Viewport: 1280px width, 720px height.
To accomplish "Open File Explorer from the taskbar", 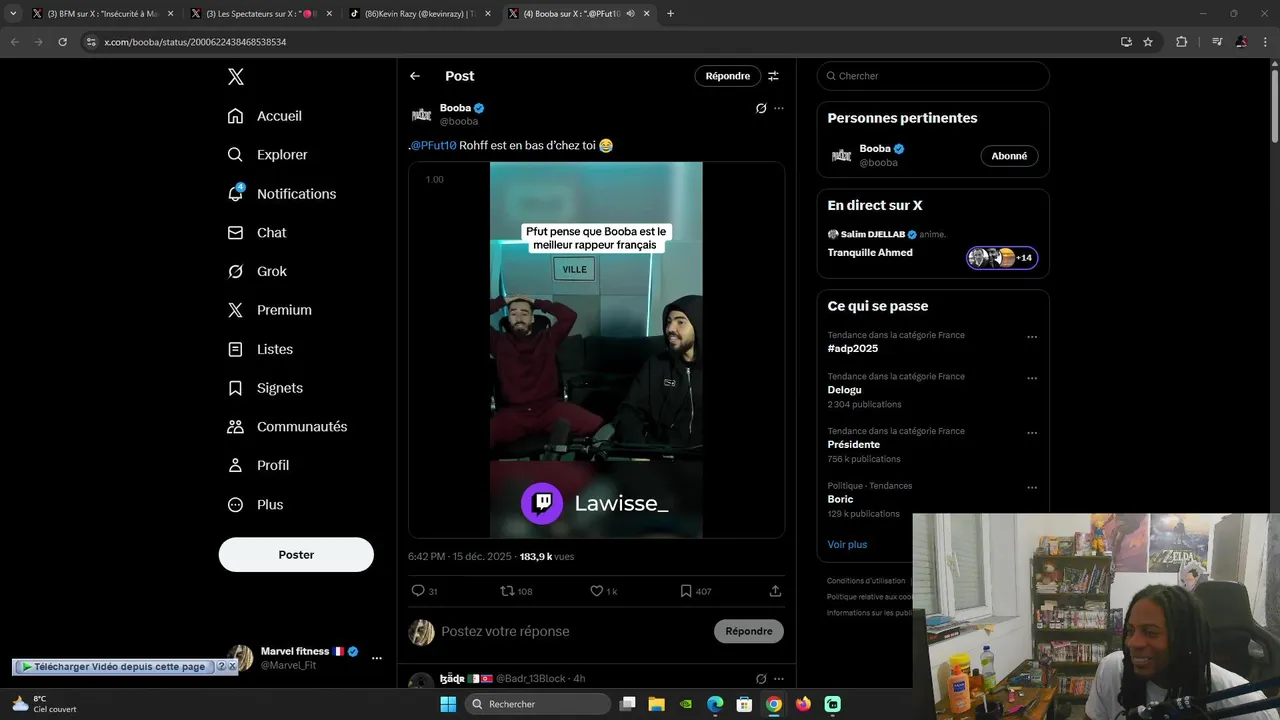I will point(656,704).
